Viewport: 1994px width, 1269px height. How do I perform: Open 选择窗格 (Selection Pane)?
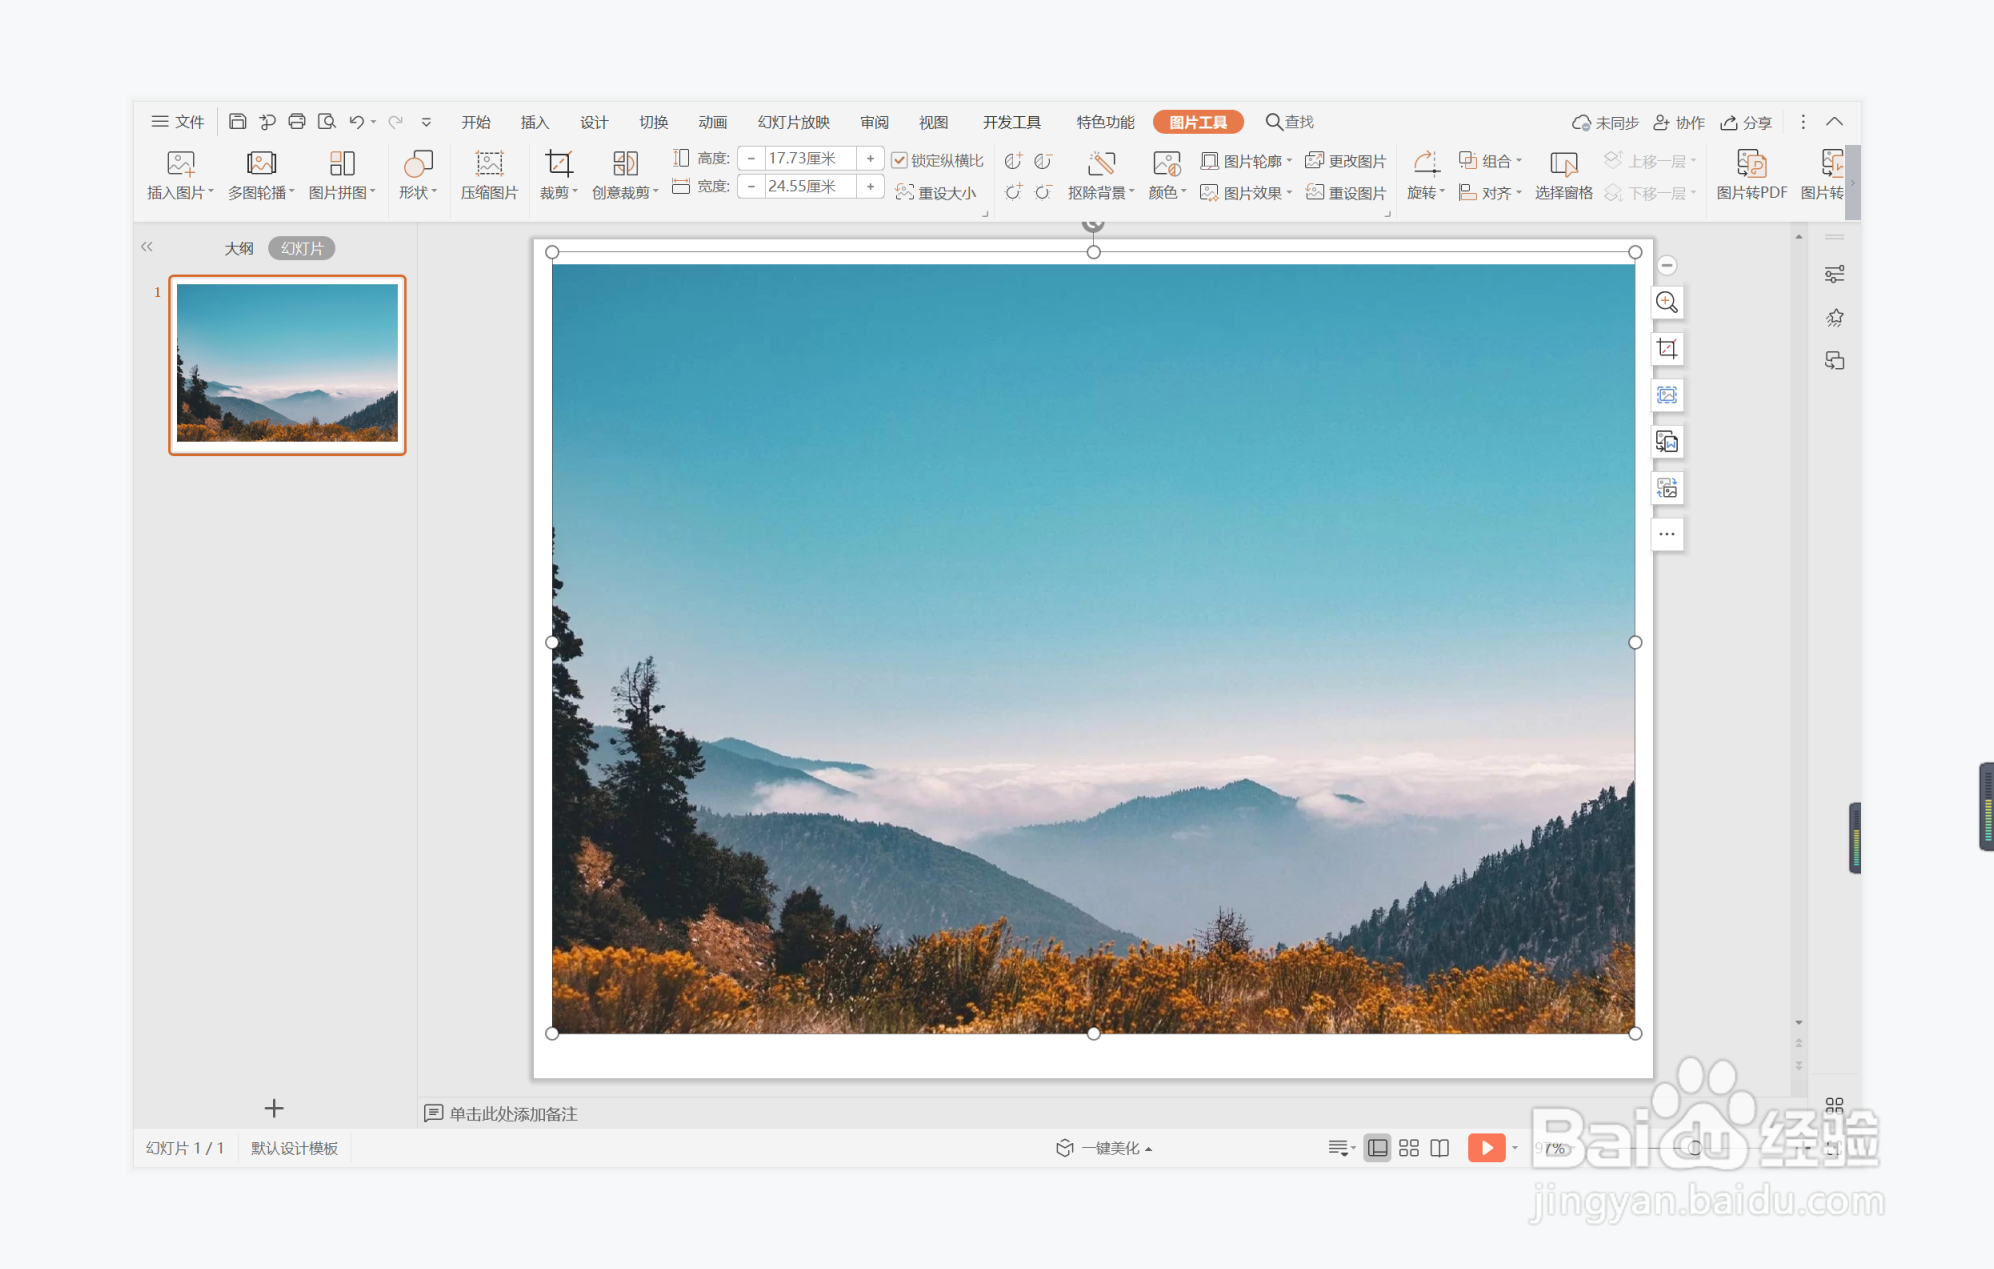pos(1563,175)
